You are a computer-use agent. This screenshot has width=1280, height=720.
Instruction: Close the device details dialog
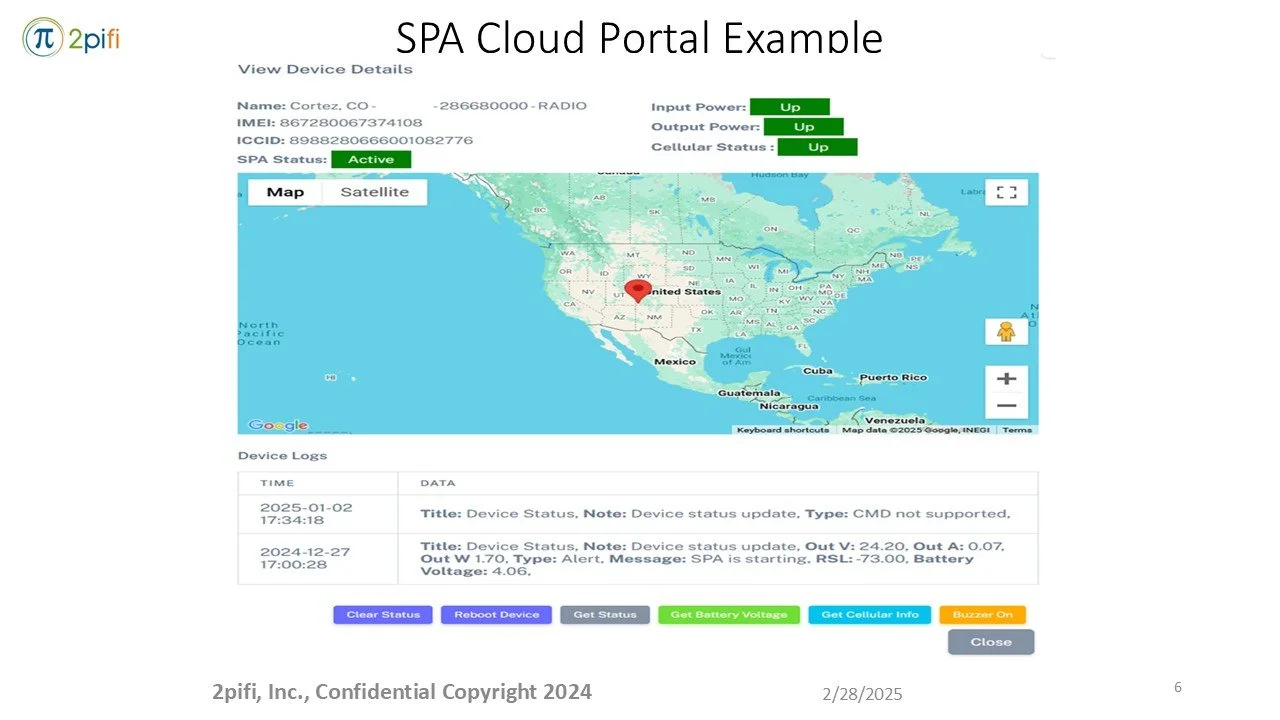991,642
